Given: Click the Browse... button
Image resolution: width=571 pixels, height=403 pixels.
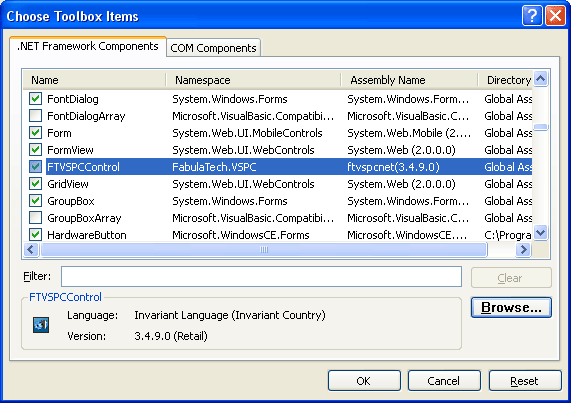Looking at the screenshot, I should (511, 308).
